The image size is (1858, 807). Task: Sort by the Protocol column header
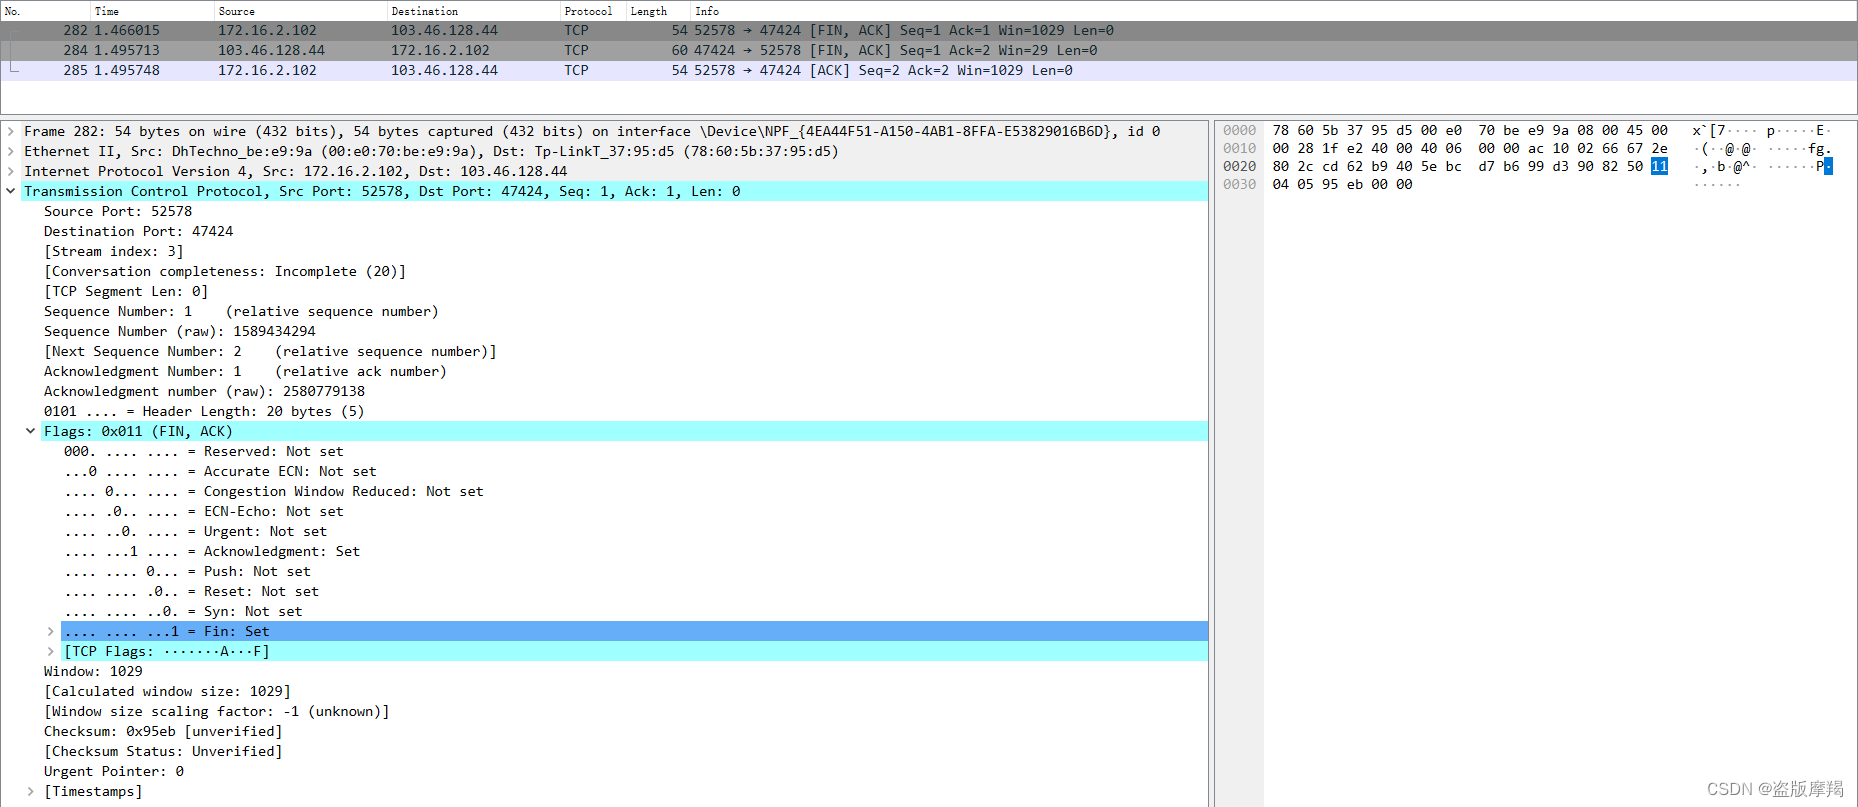tap(593, 11)
